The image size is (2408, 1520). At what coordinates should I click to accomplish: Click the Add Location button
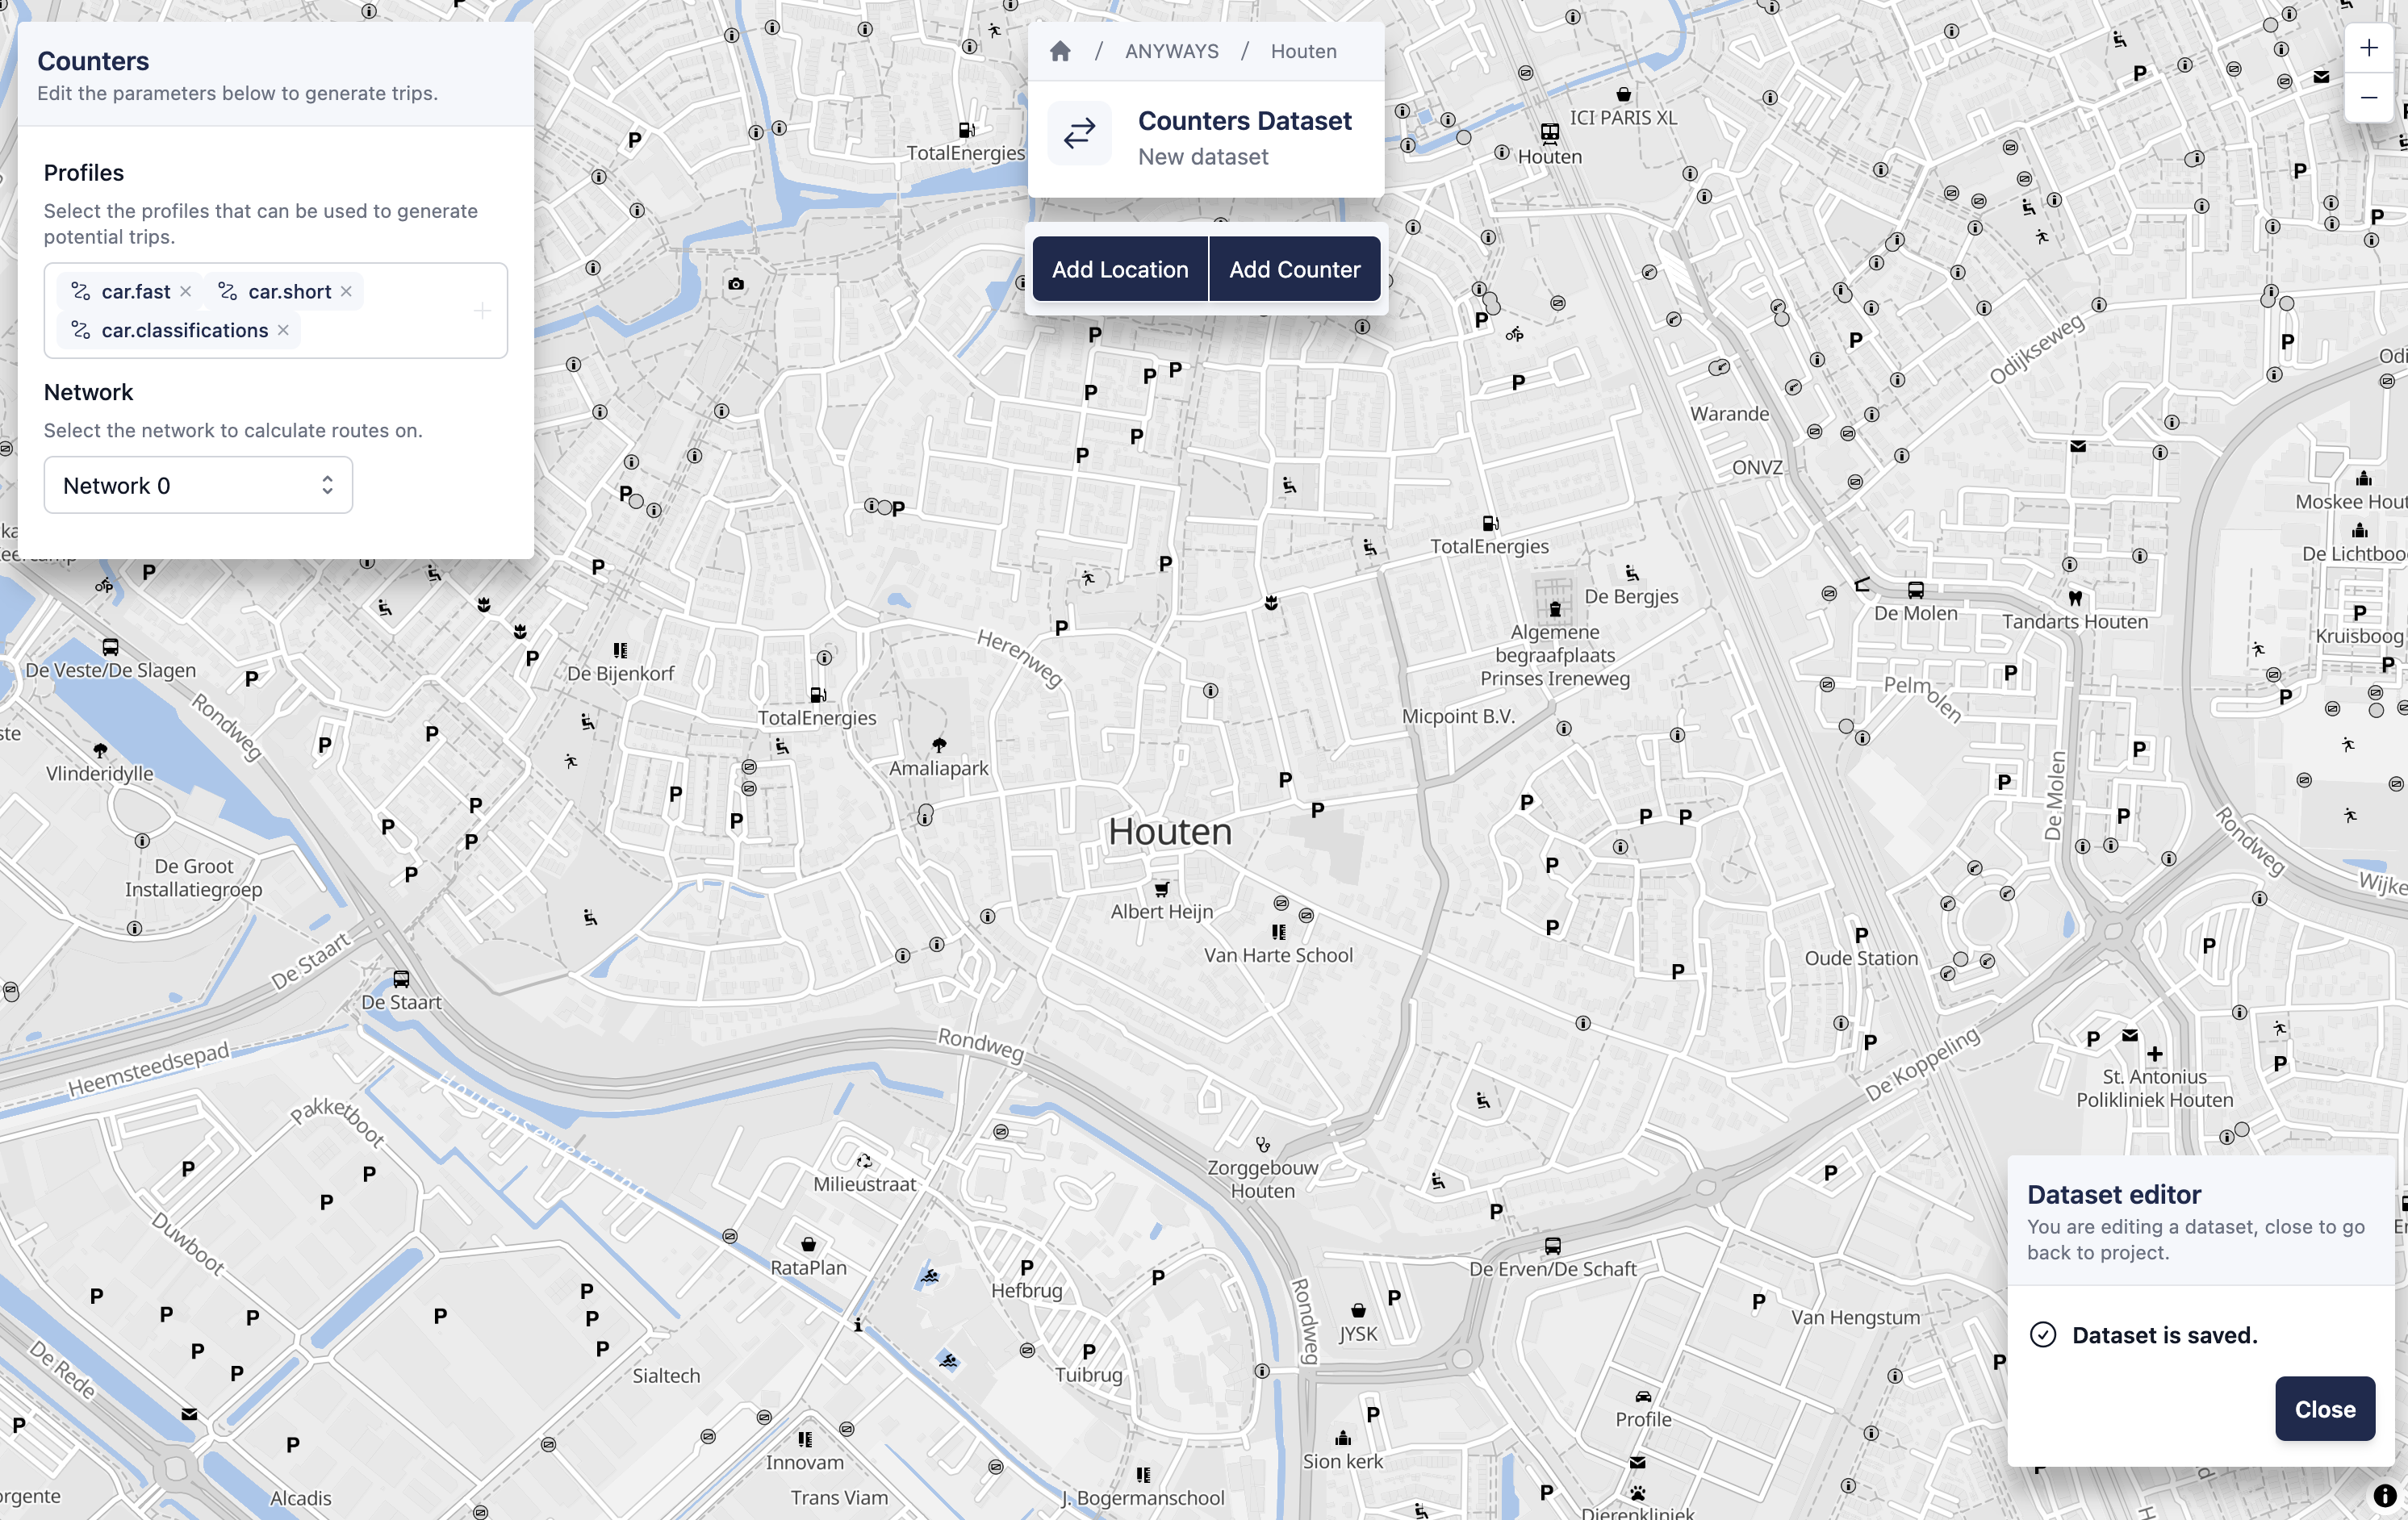(1120, 268)
